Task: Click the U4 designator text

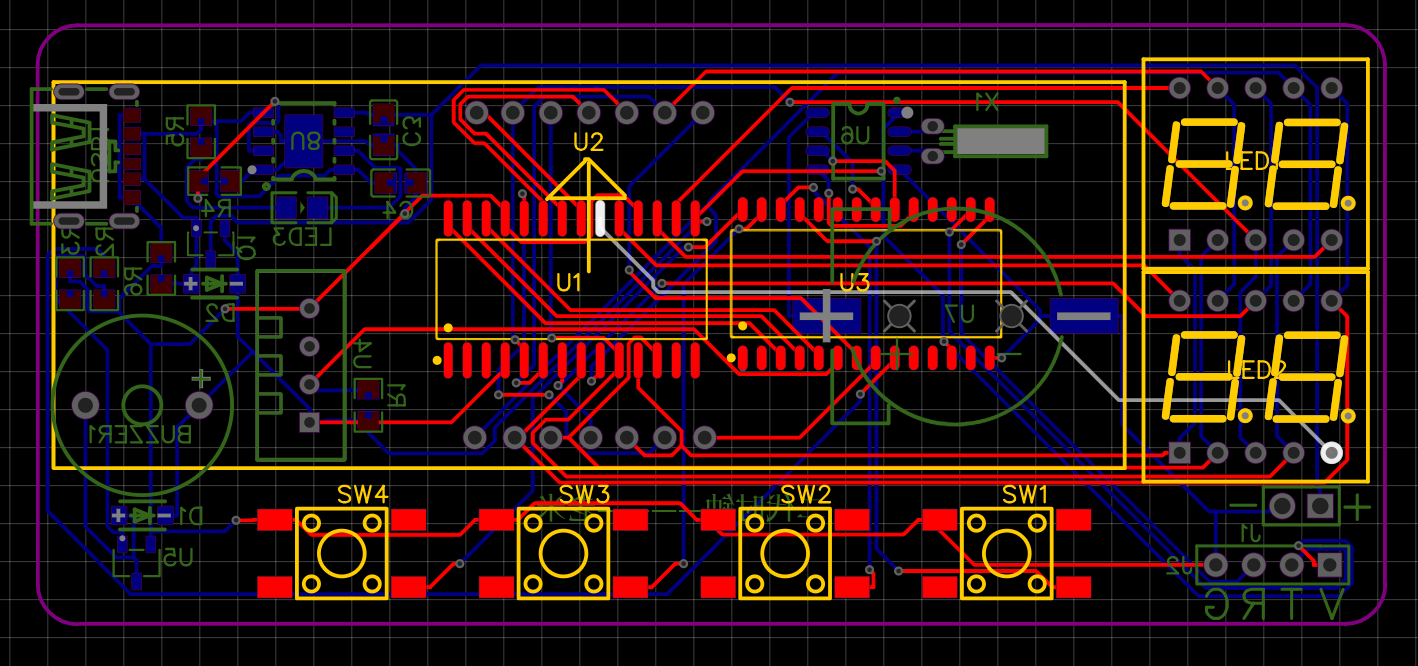Action: point(363,352)
